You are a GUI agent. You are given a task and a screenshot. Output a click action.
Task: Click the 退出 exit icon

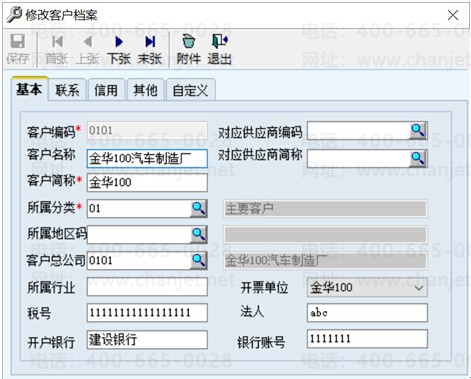coord(220,49)
